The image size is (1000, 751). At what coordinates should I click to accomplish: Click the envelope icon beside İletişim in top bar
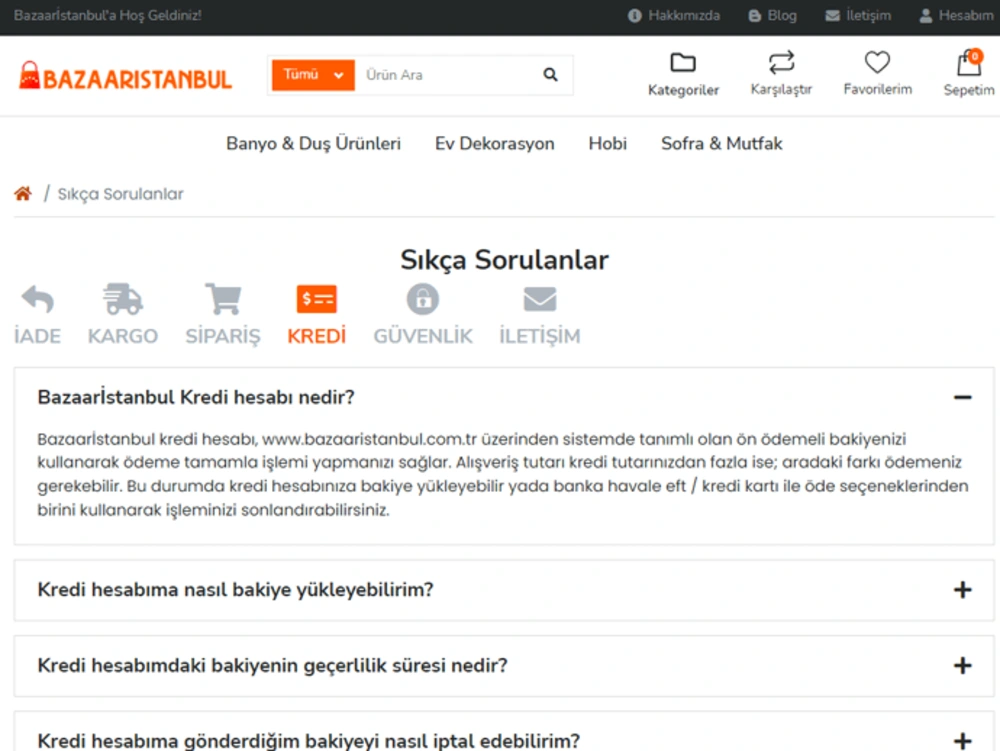[832, 15]
